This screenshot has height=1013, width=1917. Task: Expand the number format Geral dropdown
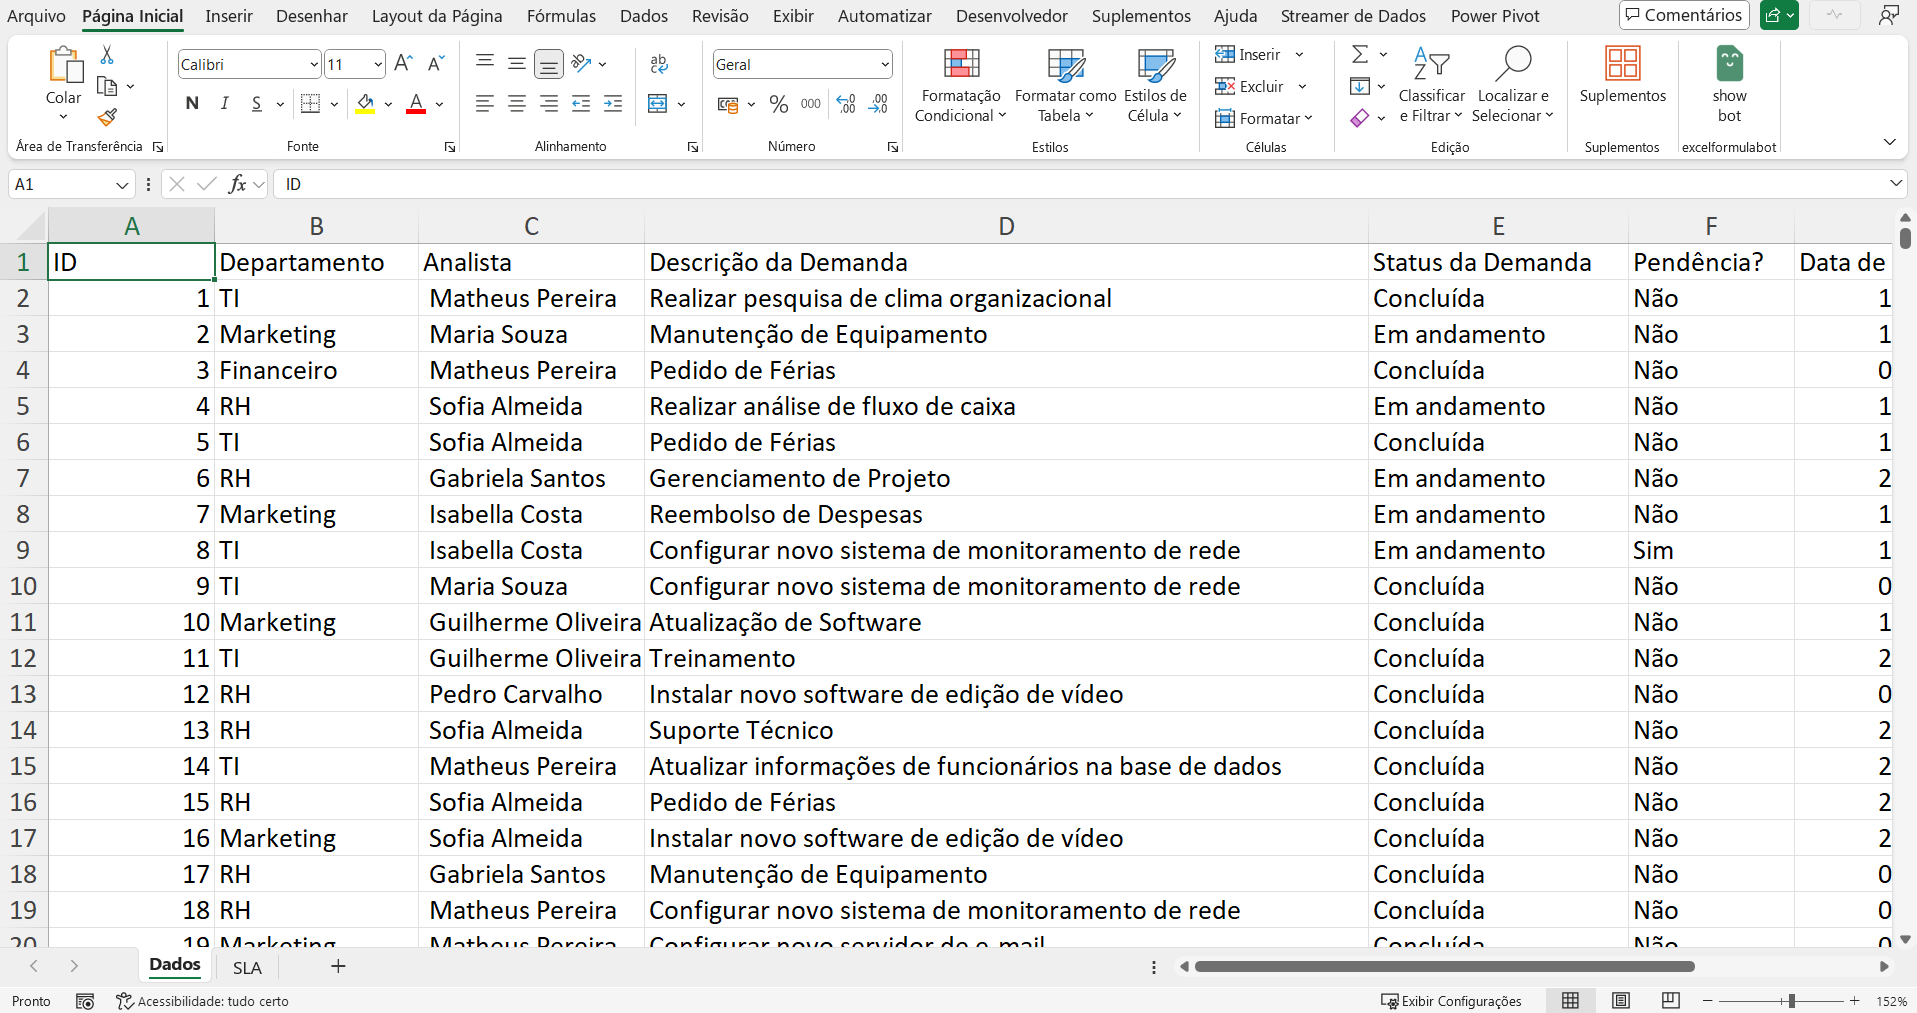884,65
